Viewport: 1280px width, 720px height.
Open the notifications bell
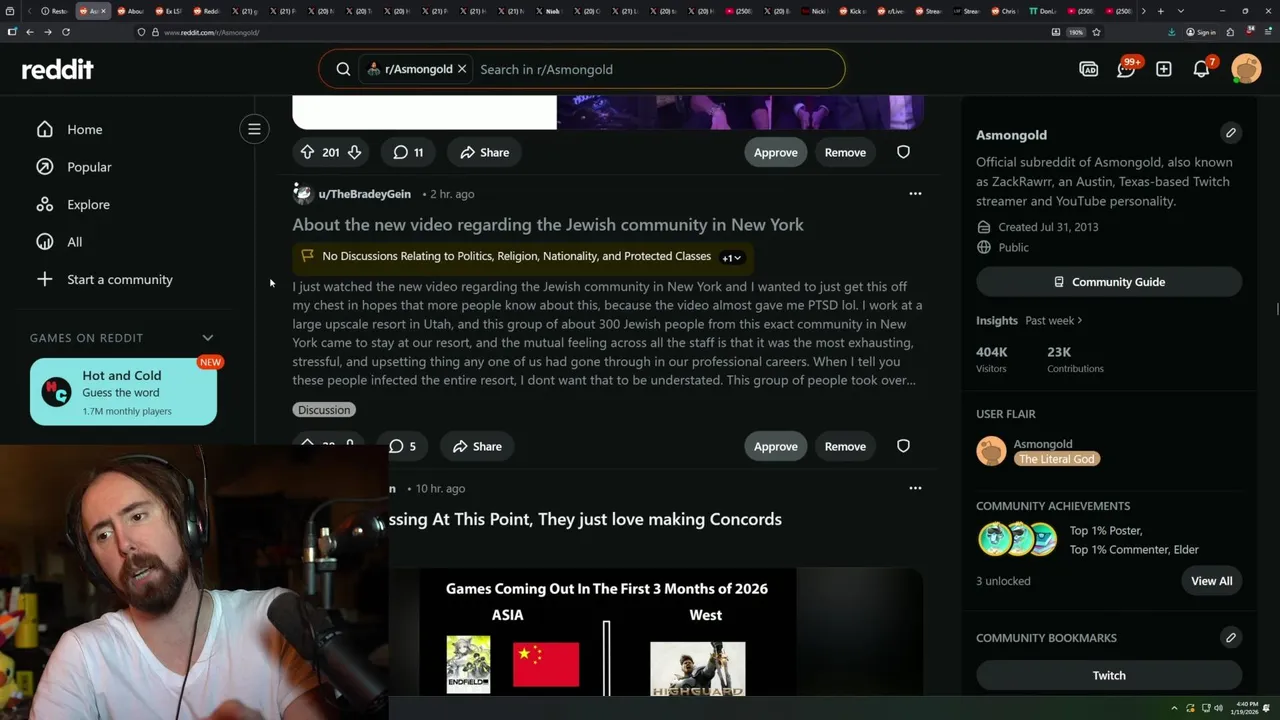1202,69
